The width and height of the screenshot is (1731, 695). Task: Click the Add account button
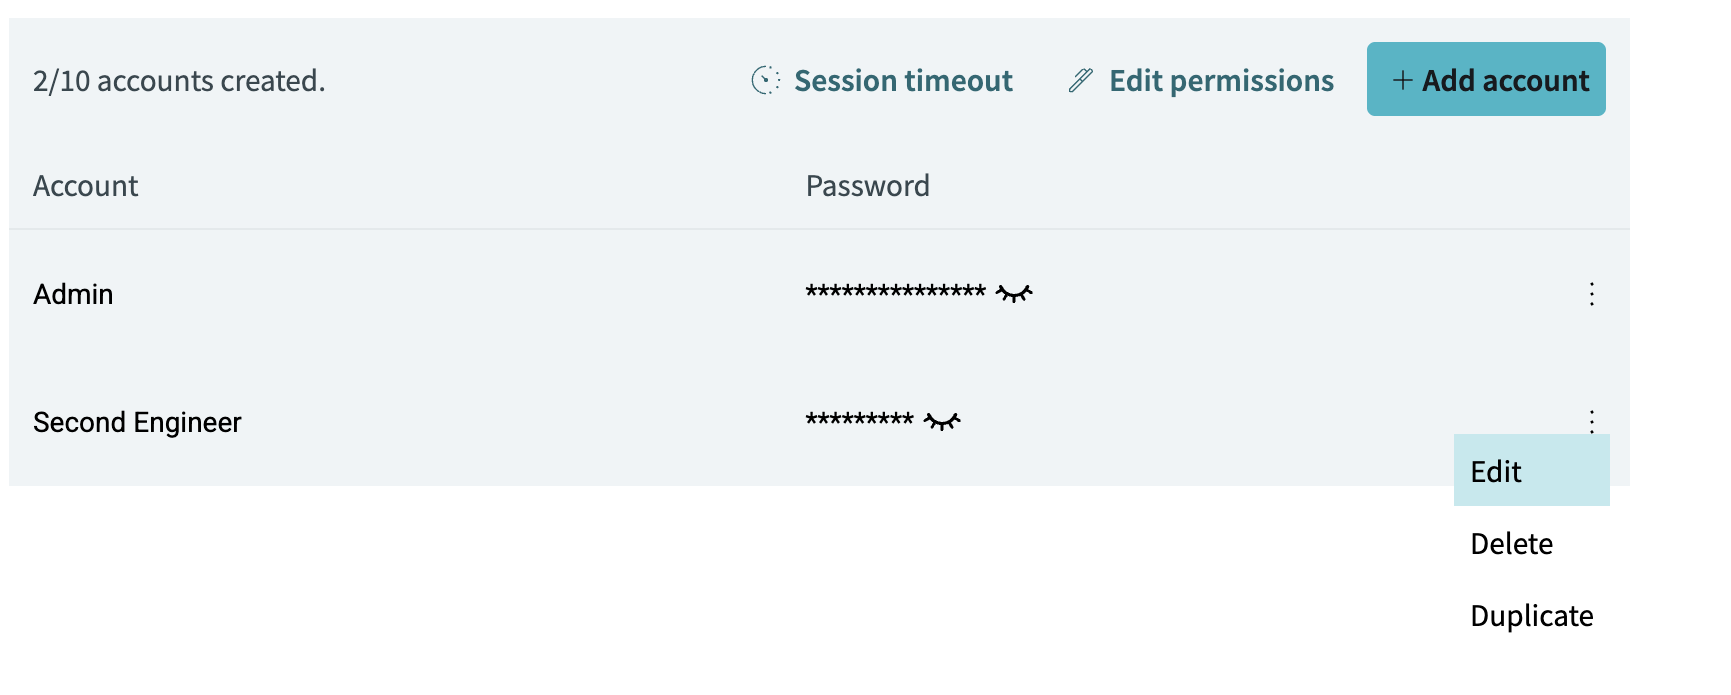coord(1486,79)
